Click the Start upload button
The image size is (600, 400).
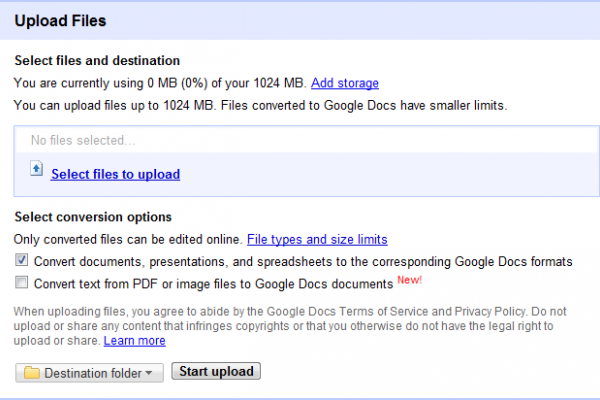click(216, 371)
